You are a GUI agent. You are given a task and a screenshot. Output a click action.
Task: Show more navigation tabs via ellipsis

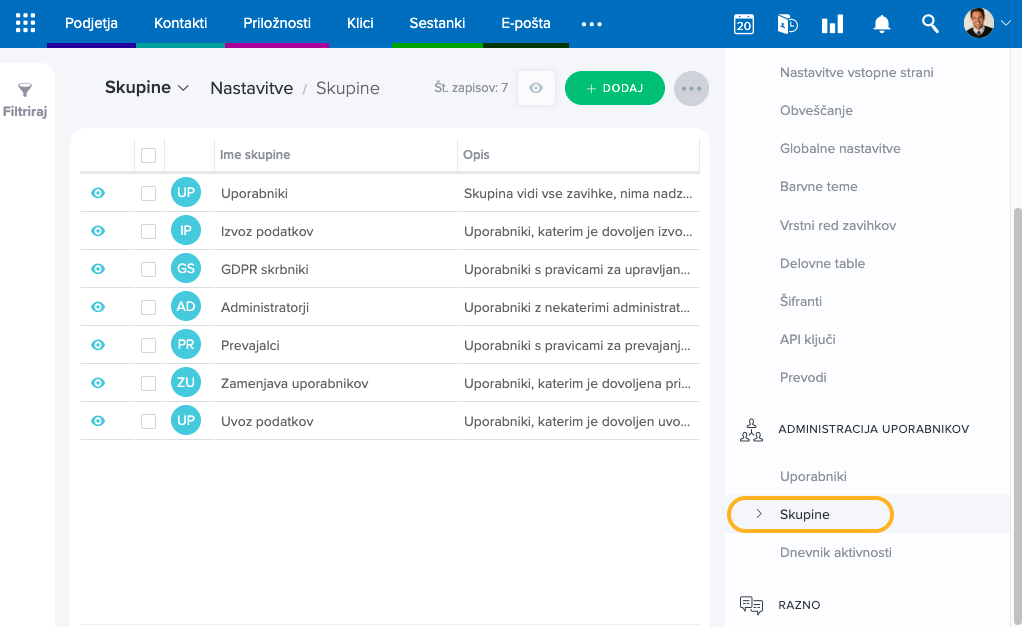coord(592,24)
